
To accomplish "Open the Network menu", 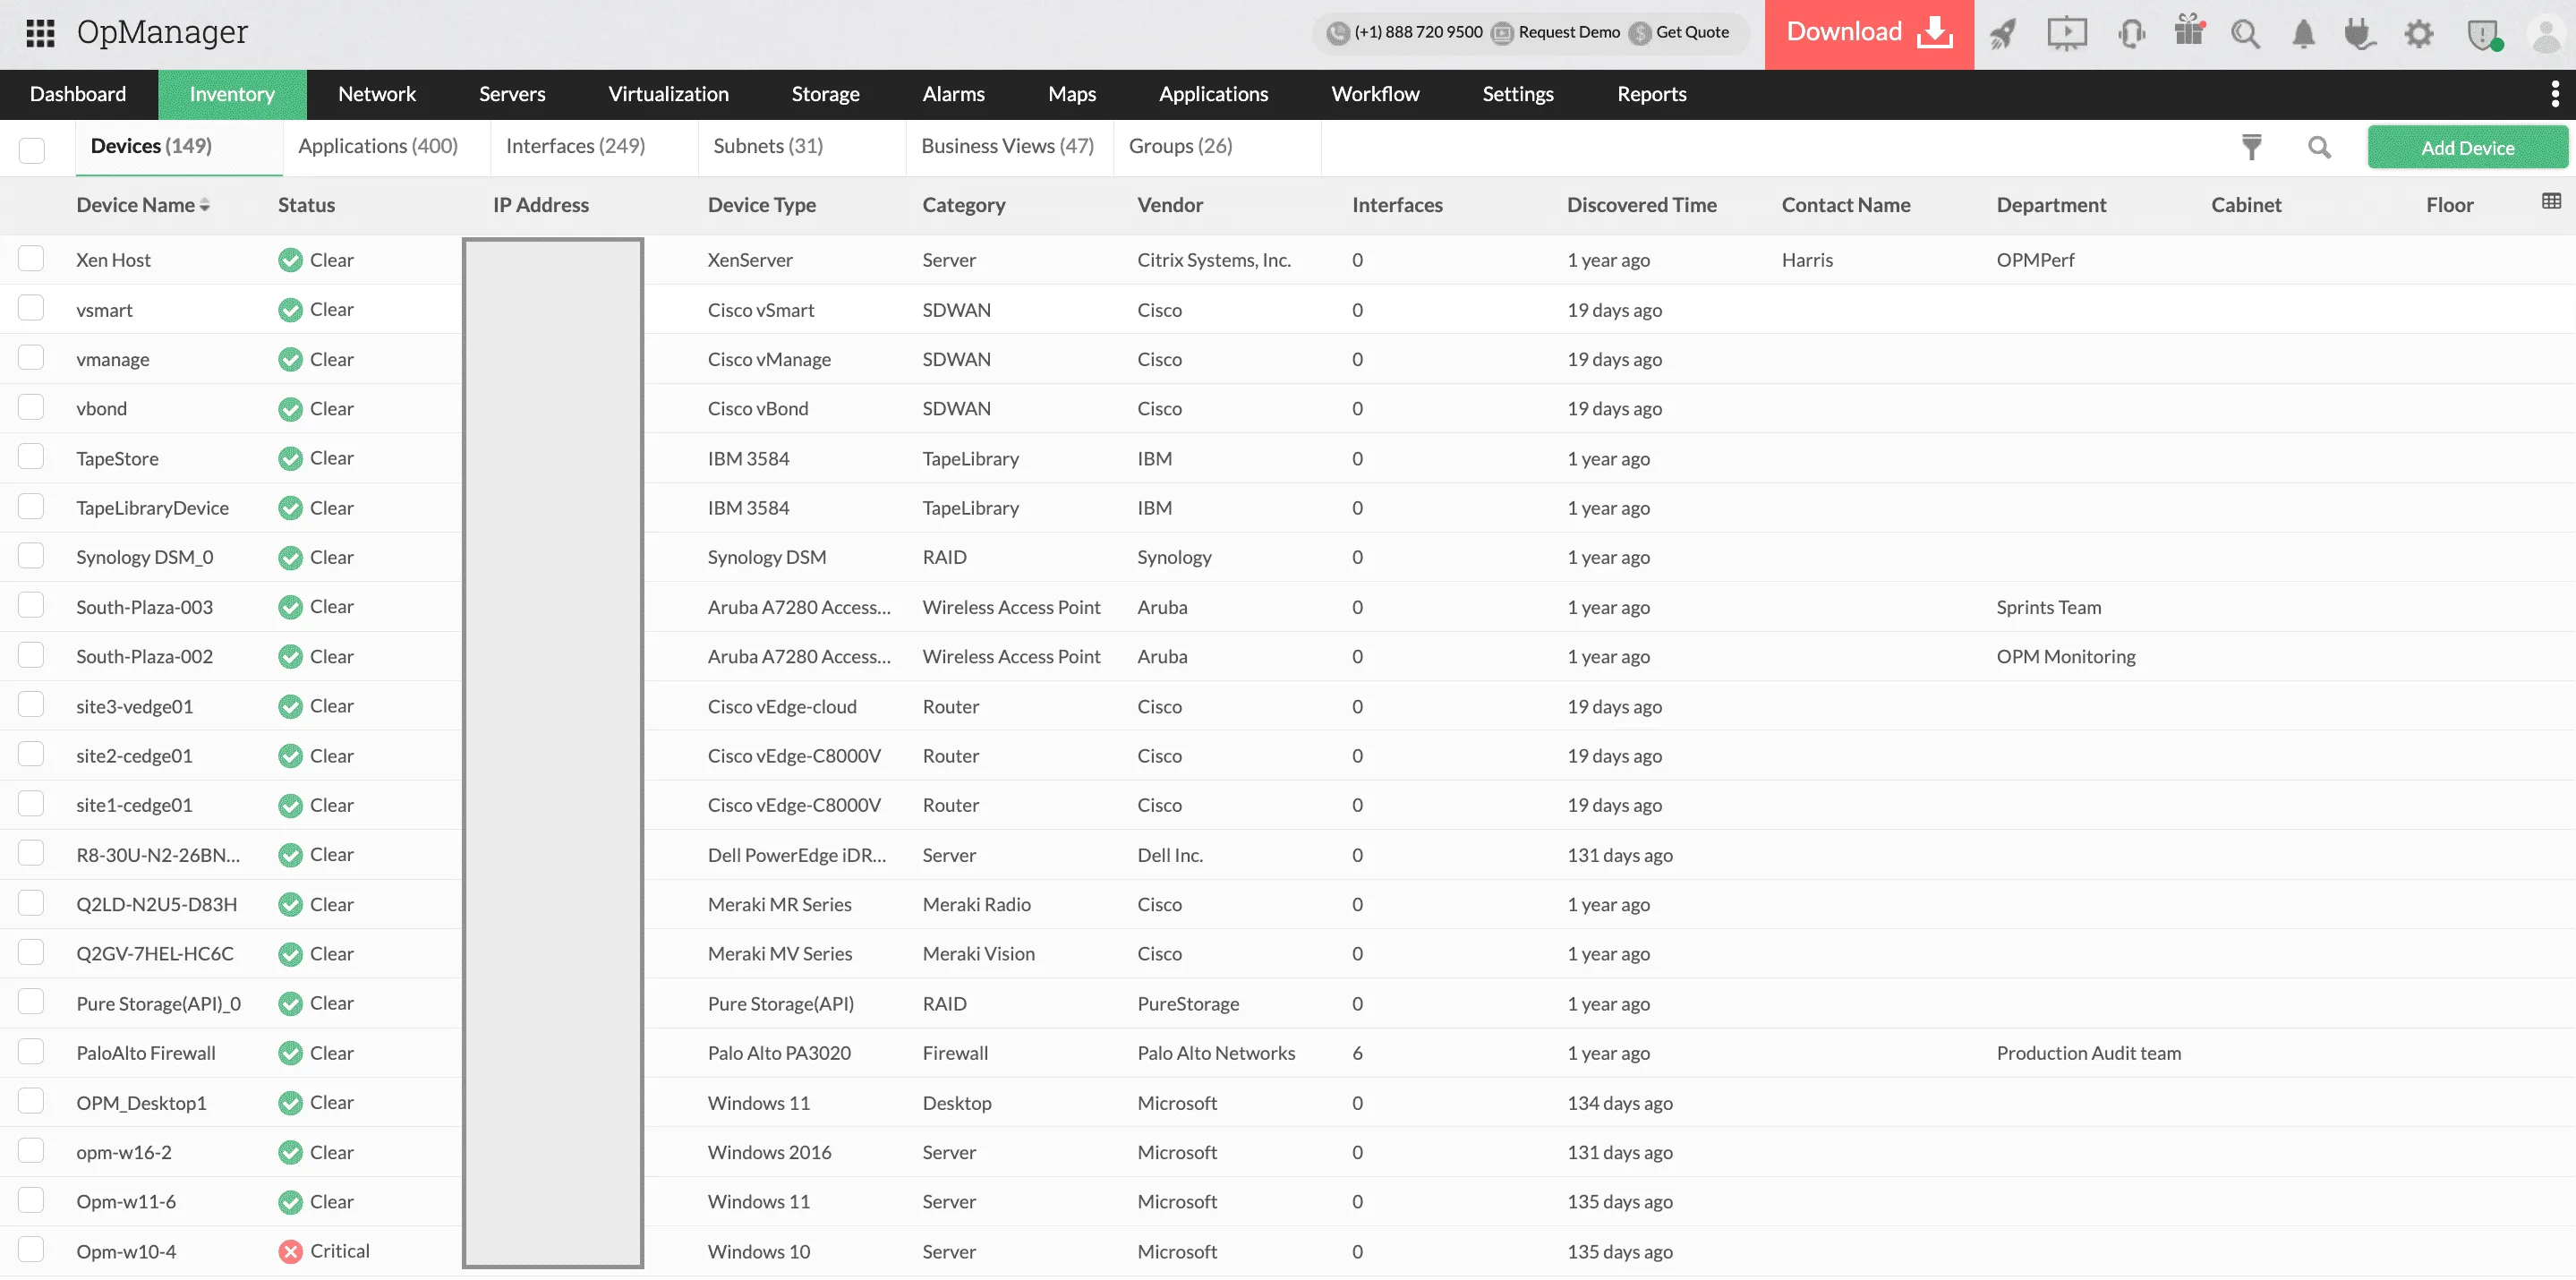I will click(x=377, y=94).
